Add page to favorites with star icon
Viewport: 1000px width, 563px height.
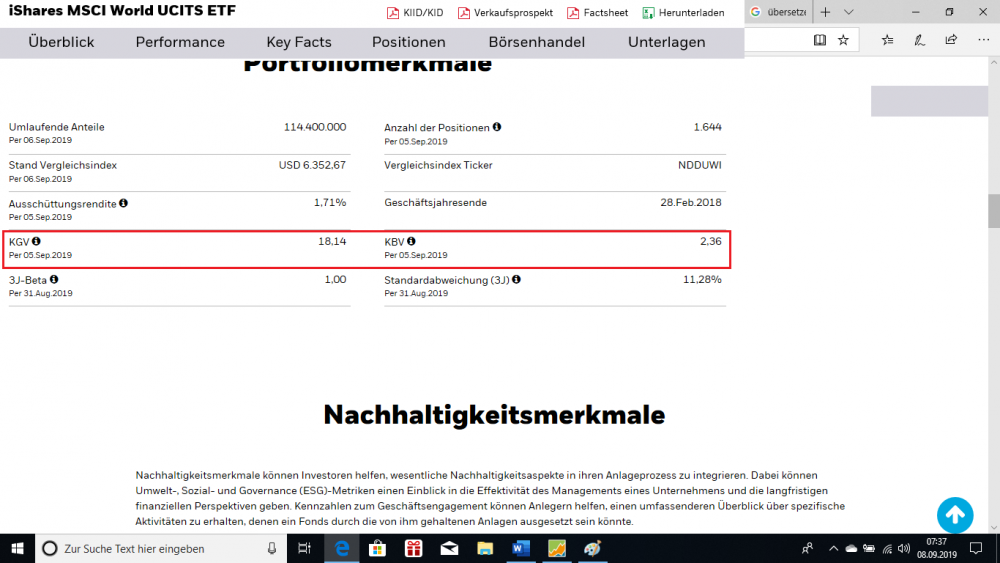(x=843, y=40)
